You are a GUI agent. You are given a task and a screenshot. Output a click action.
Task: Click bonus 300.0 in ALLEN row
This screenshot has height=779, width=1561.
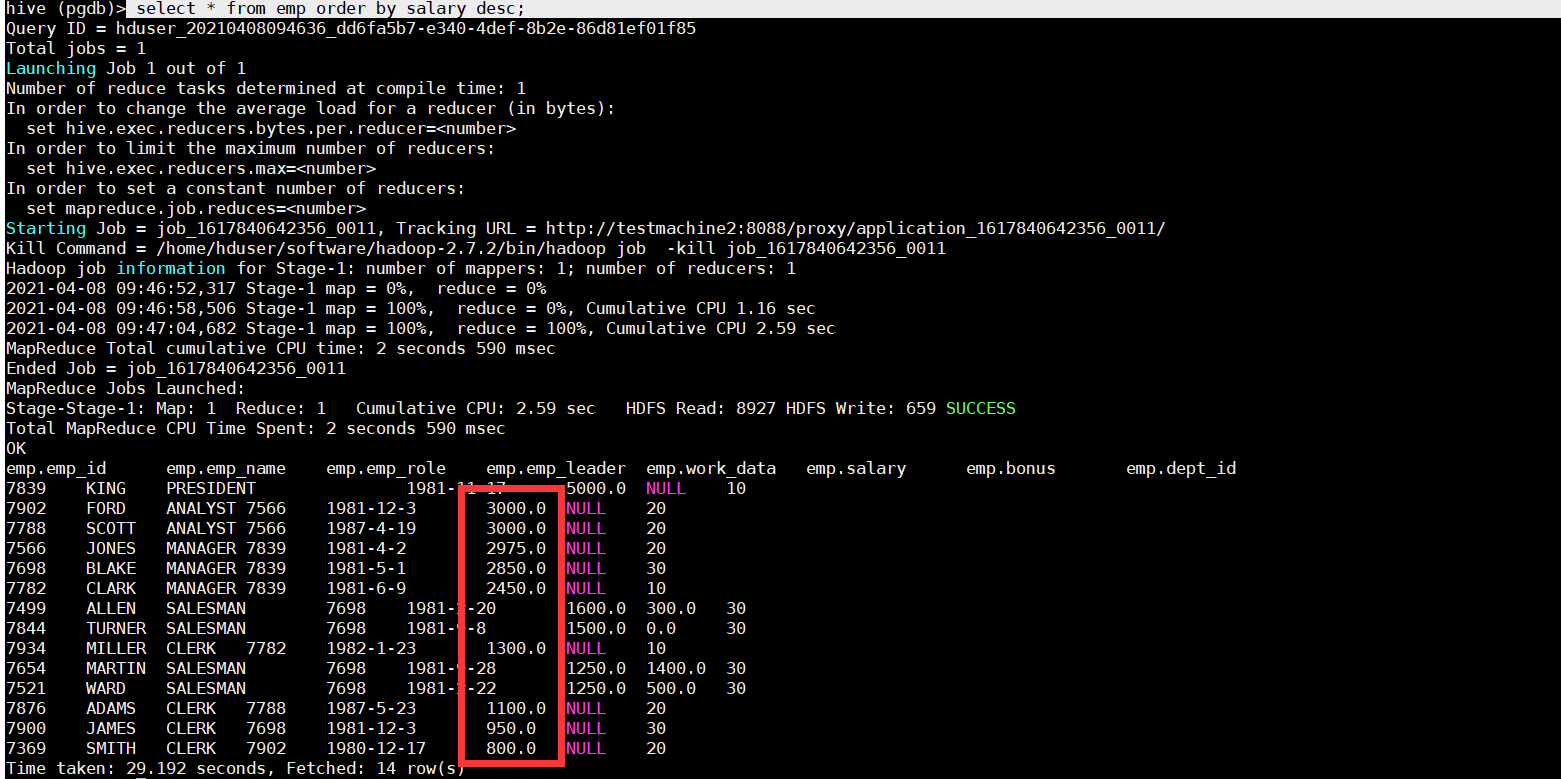click(671, 608)
